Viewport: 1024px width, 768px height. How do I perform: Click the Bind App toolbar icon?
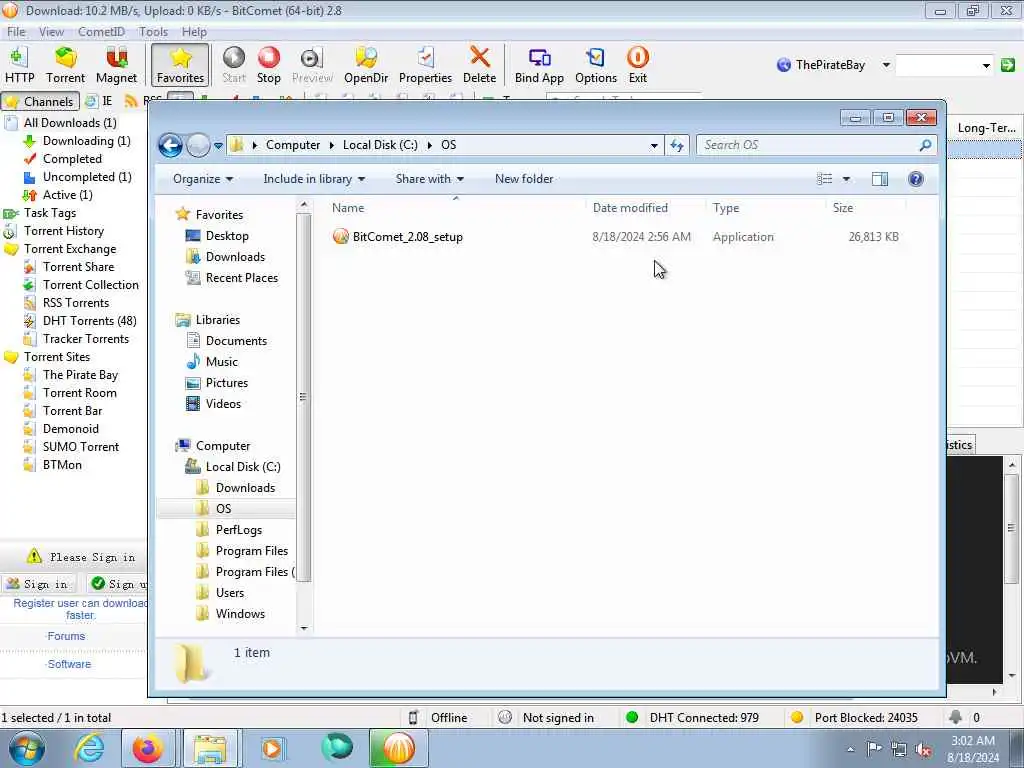tap(539, 65)
